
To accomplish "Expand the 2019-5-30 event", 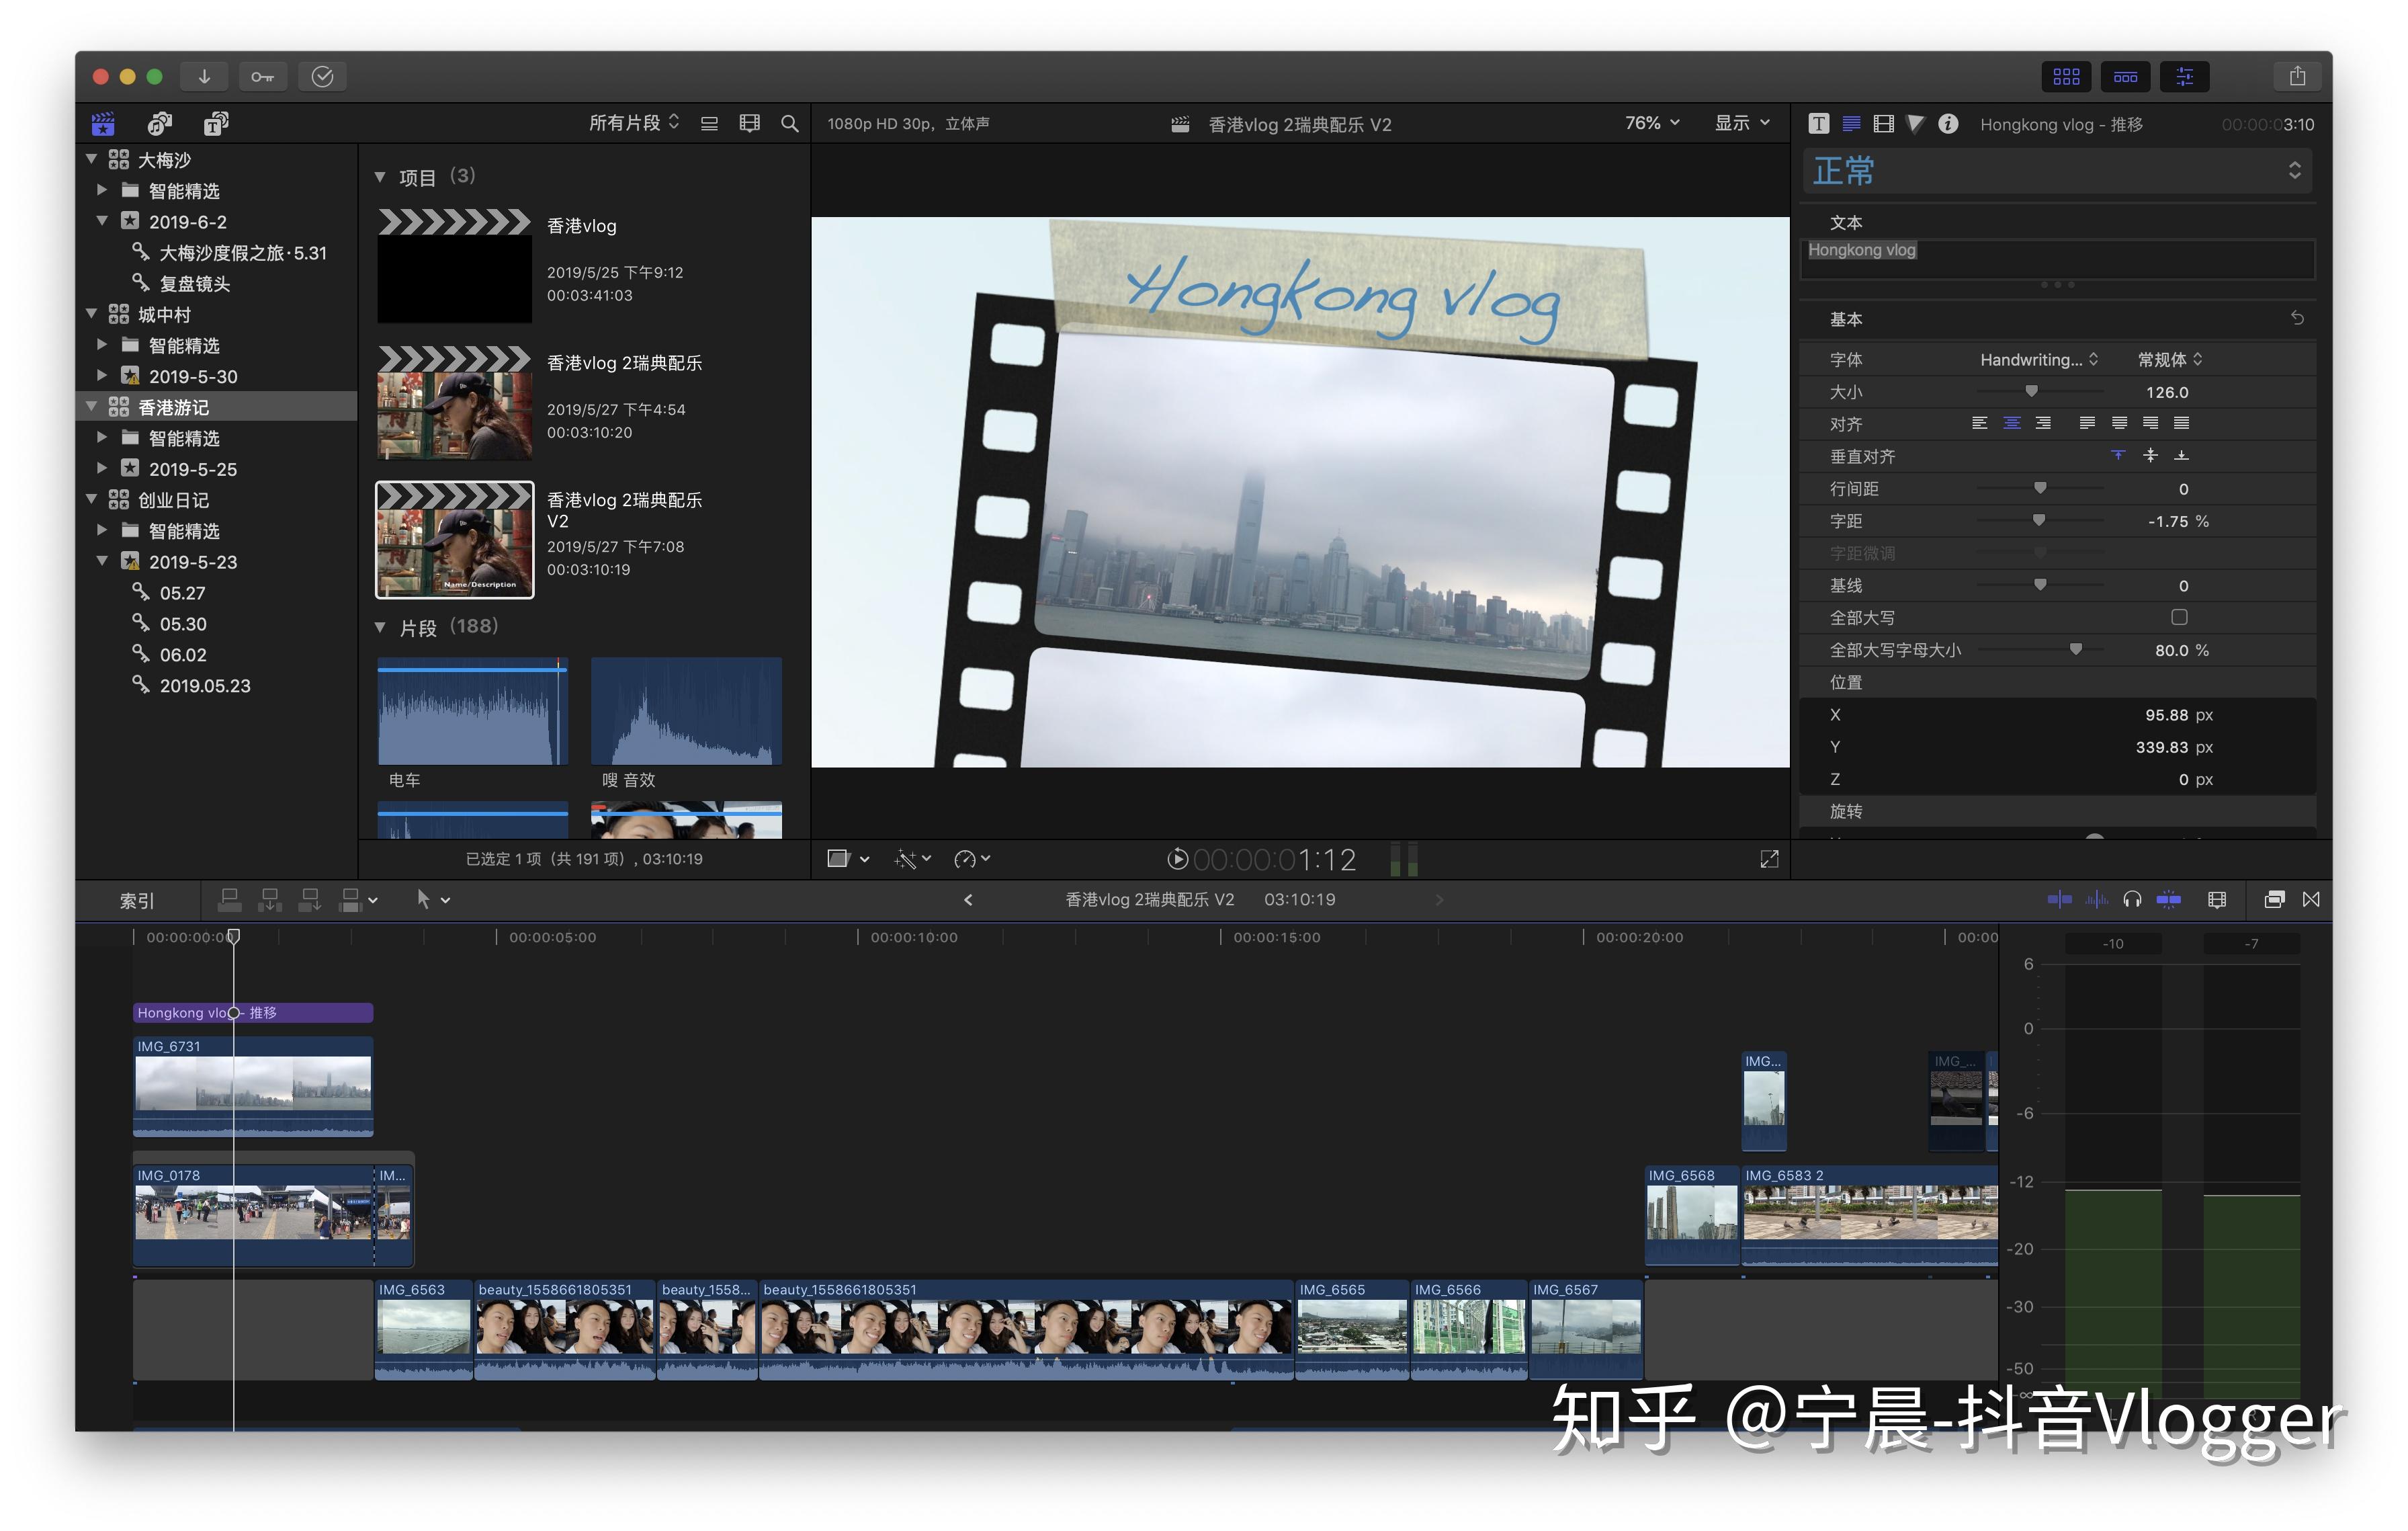I will [x=102, y=375].
